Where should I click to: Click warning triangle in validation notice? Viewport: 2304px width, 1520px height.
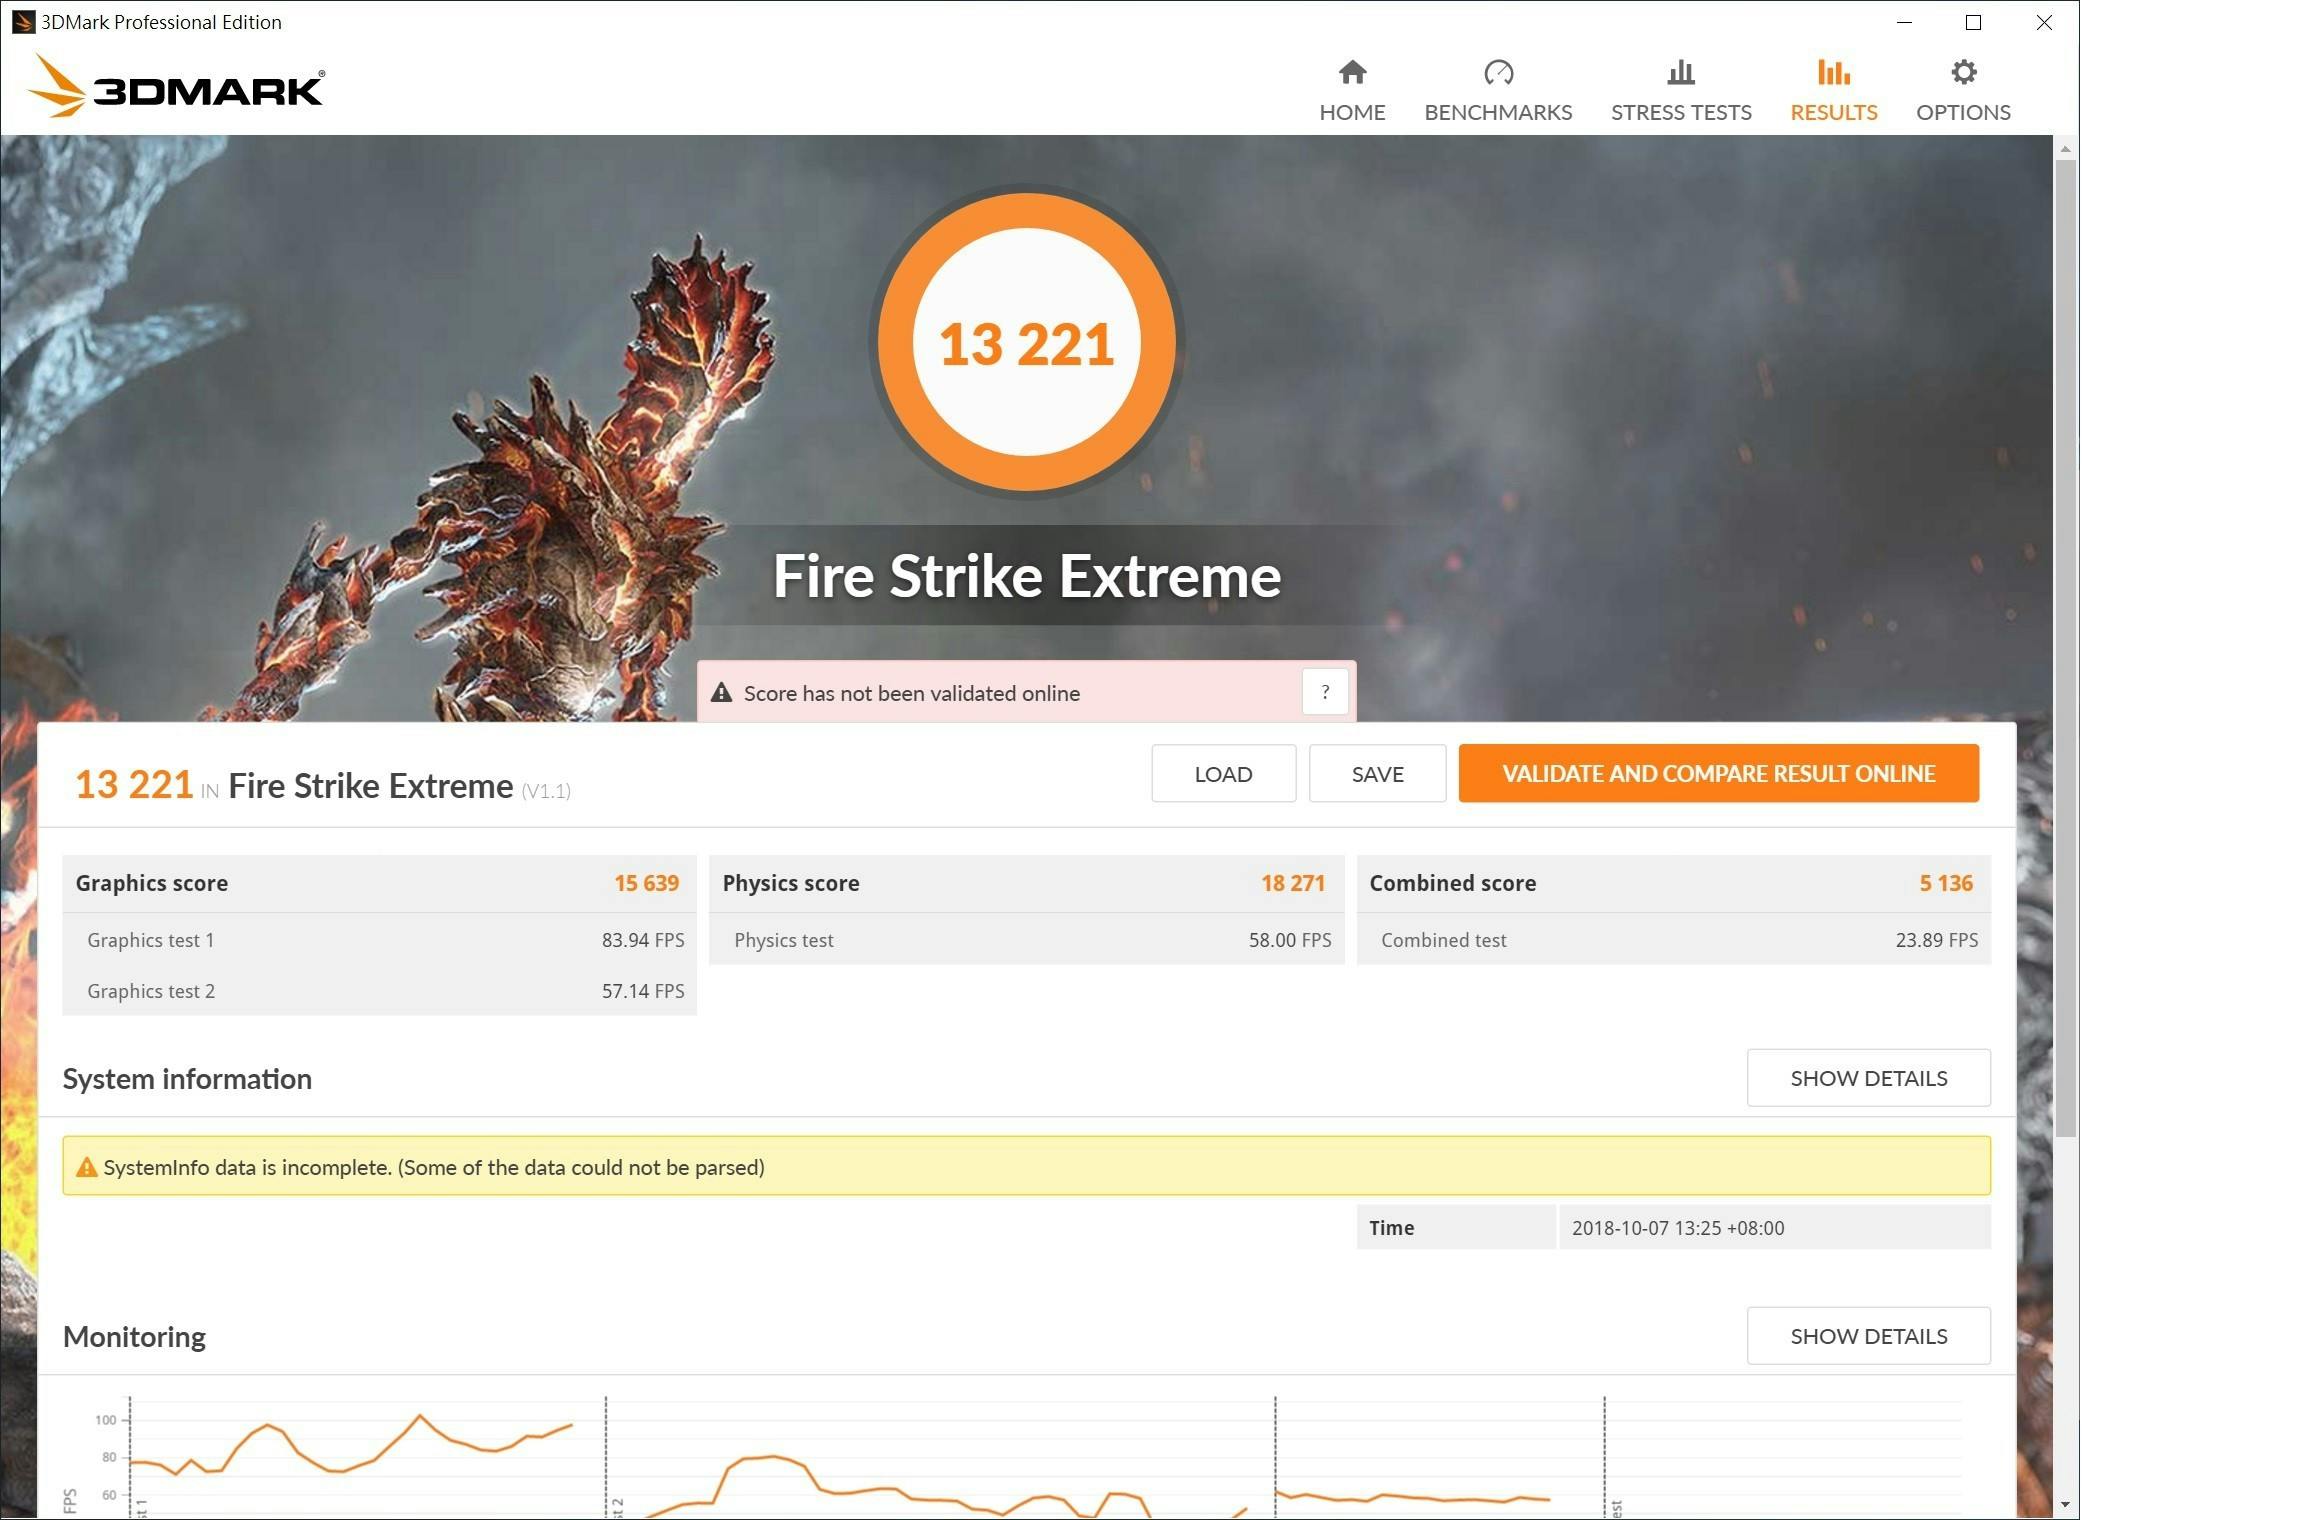coord(721,692)
